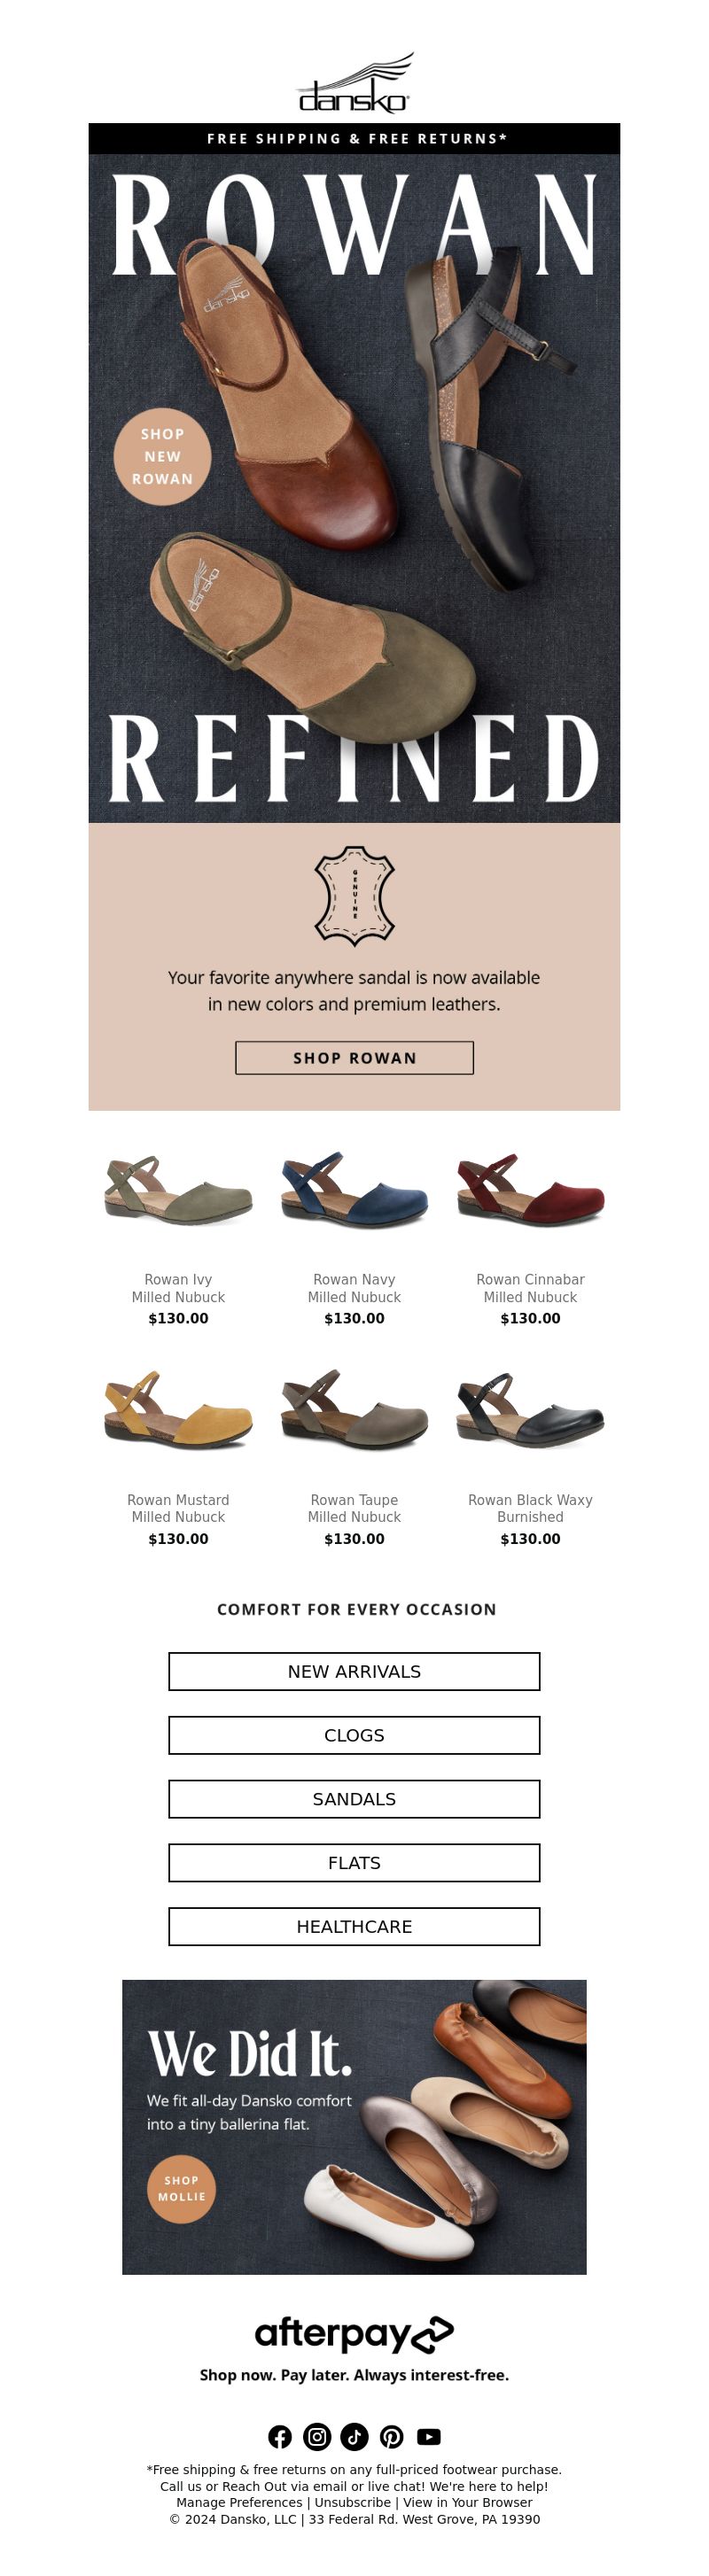Screen dimensions: 709x2576
Task: Click the Shop New Rowan circle
Action: [162, 457]
